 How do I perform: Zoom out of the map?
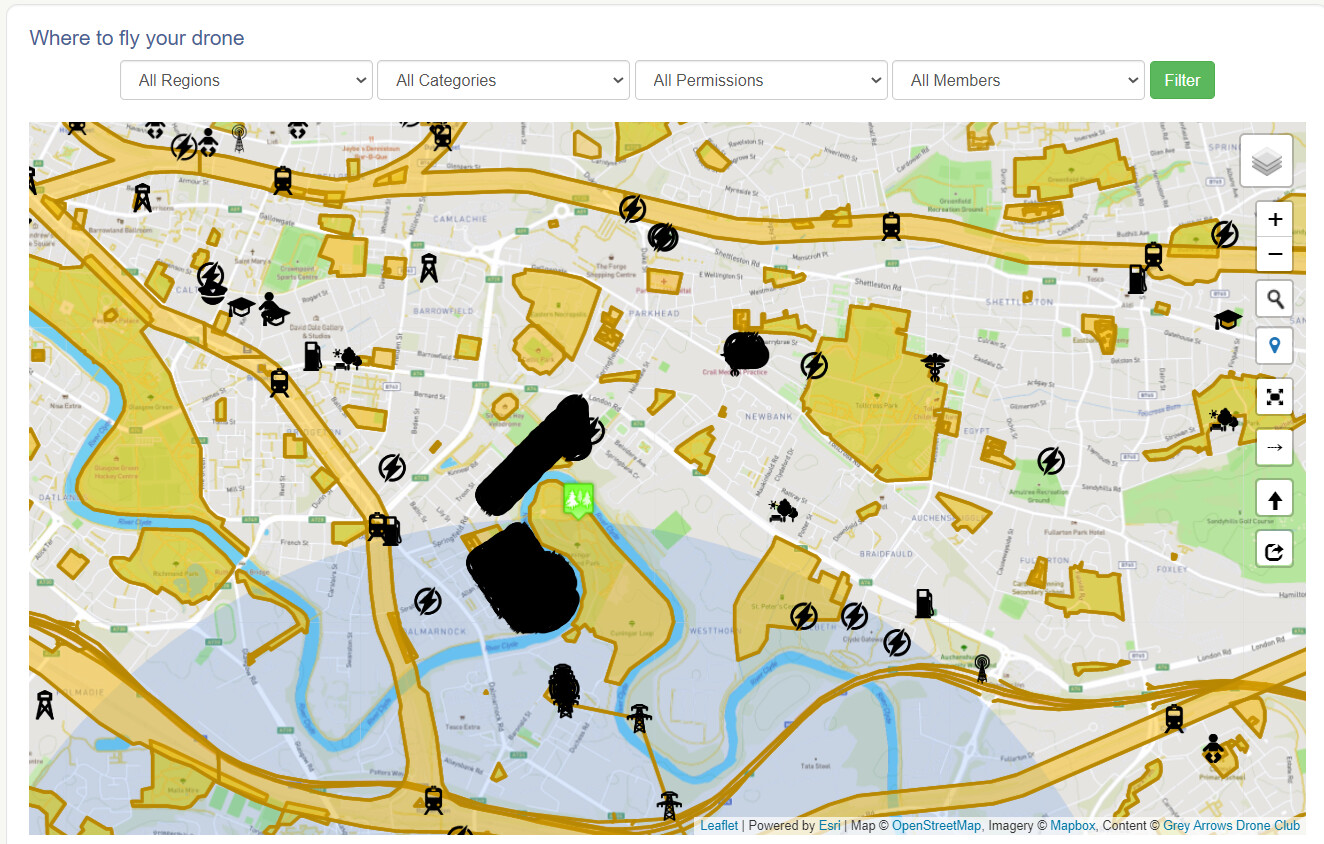pos(1274,255)
